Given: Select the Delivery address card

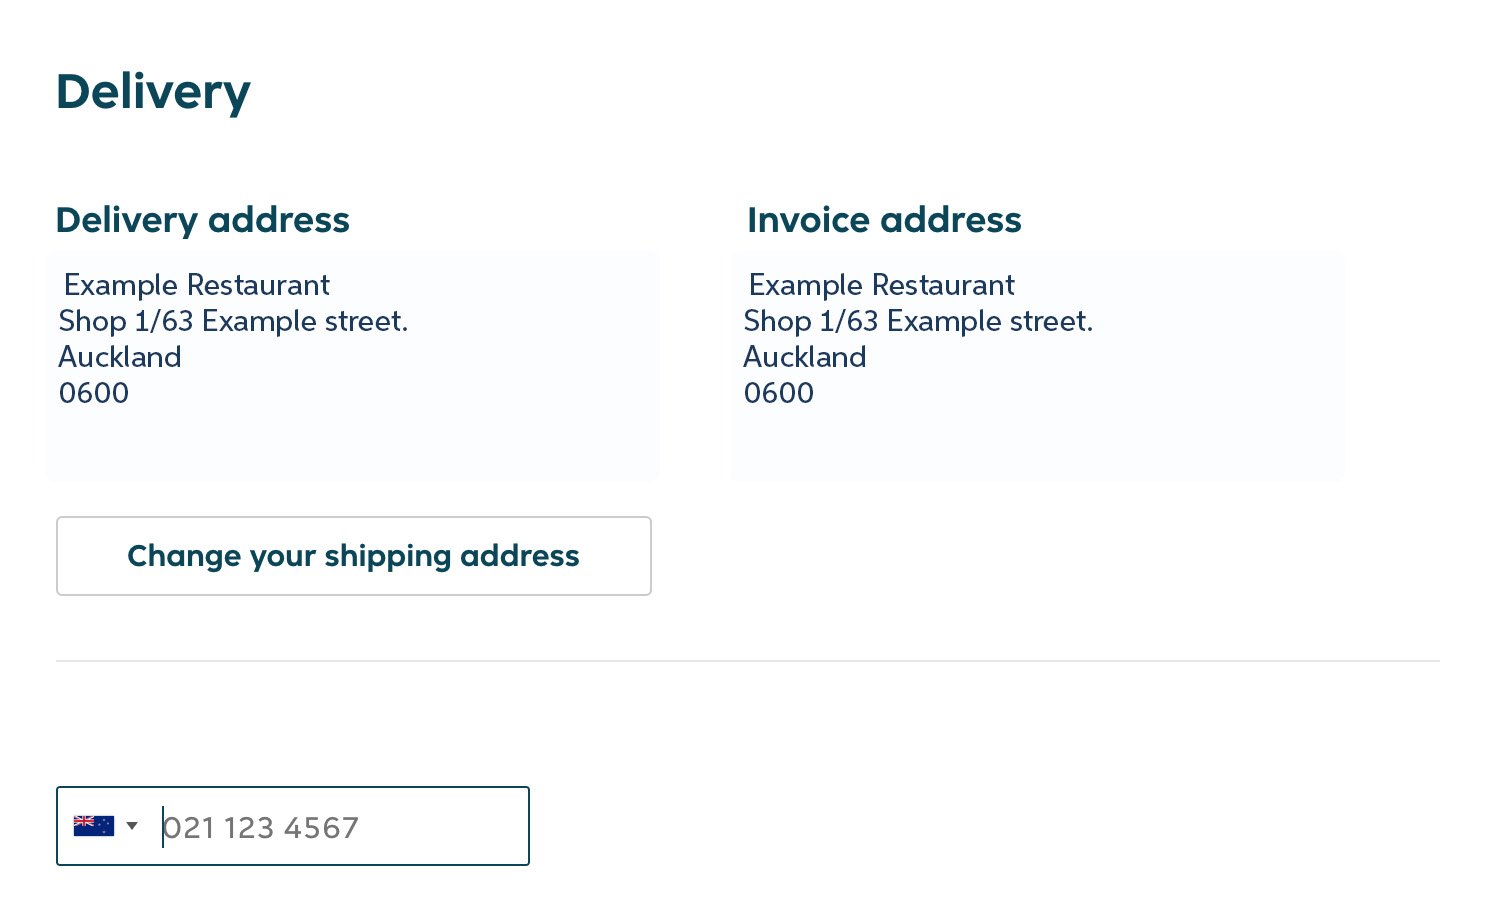Looking at the screenshot, I should (x=352, y=366).
